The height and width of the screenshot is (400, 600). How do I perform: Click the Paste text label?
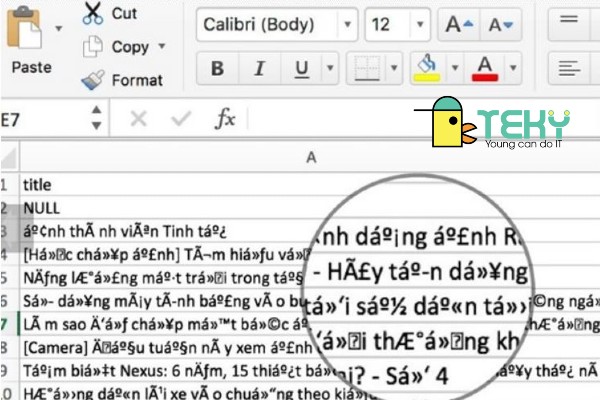31,67
